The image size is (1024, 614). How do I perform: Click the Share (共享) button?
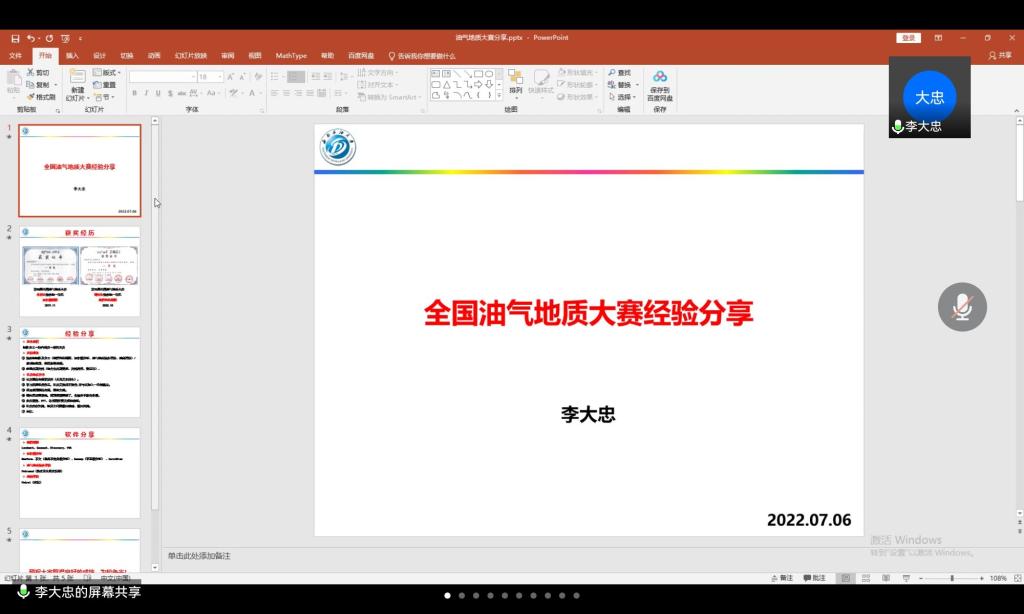pyautogui.click(x=999, y=56)
